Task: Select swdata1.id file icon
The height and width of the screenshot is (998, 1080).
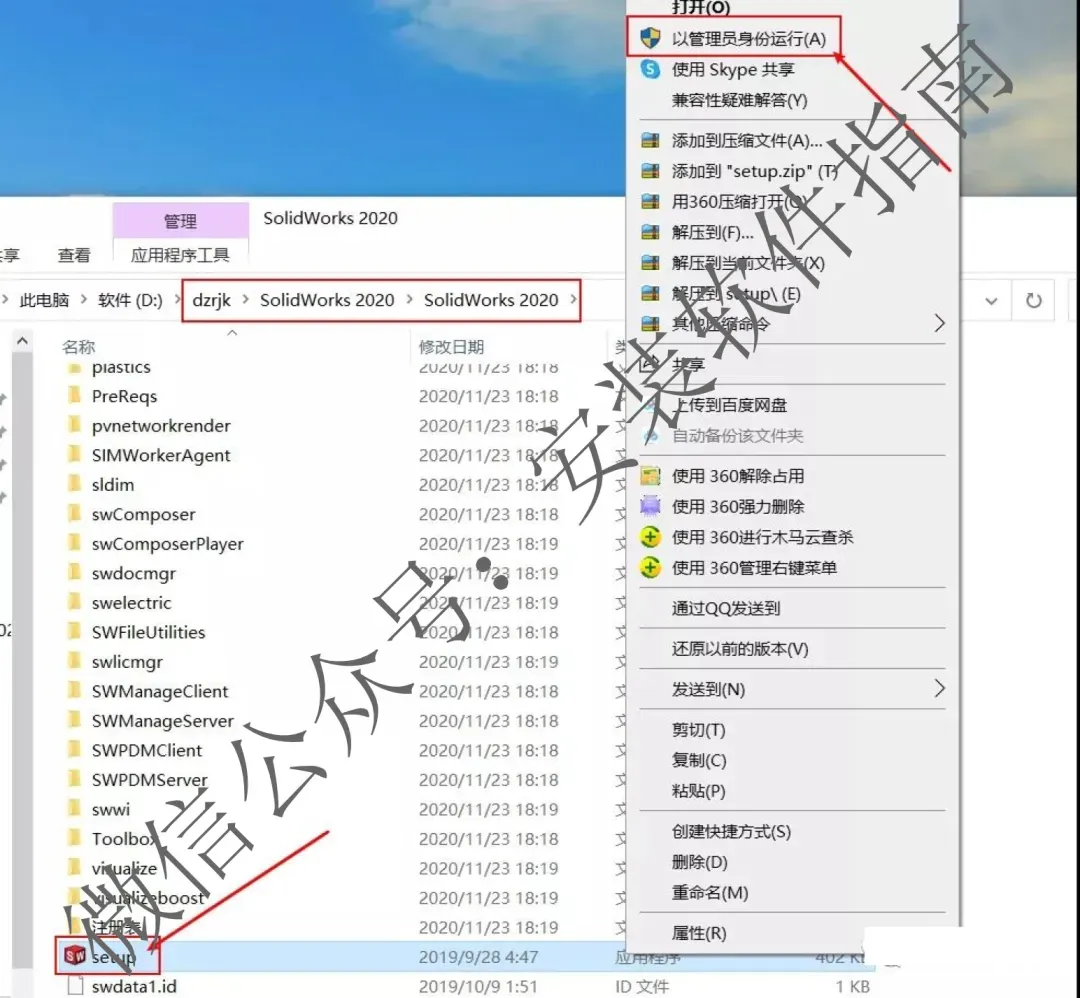Action: pyautogui.click(x=75, y=986)
